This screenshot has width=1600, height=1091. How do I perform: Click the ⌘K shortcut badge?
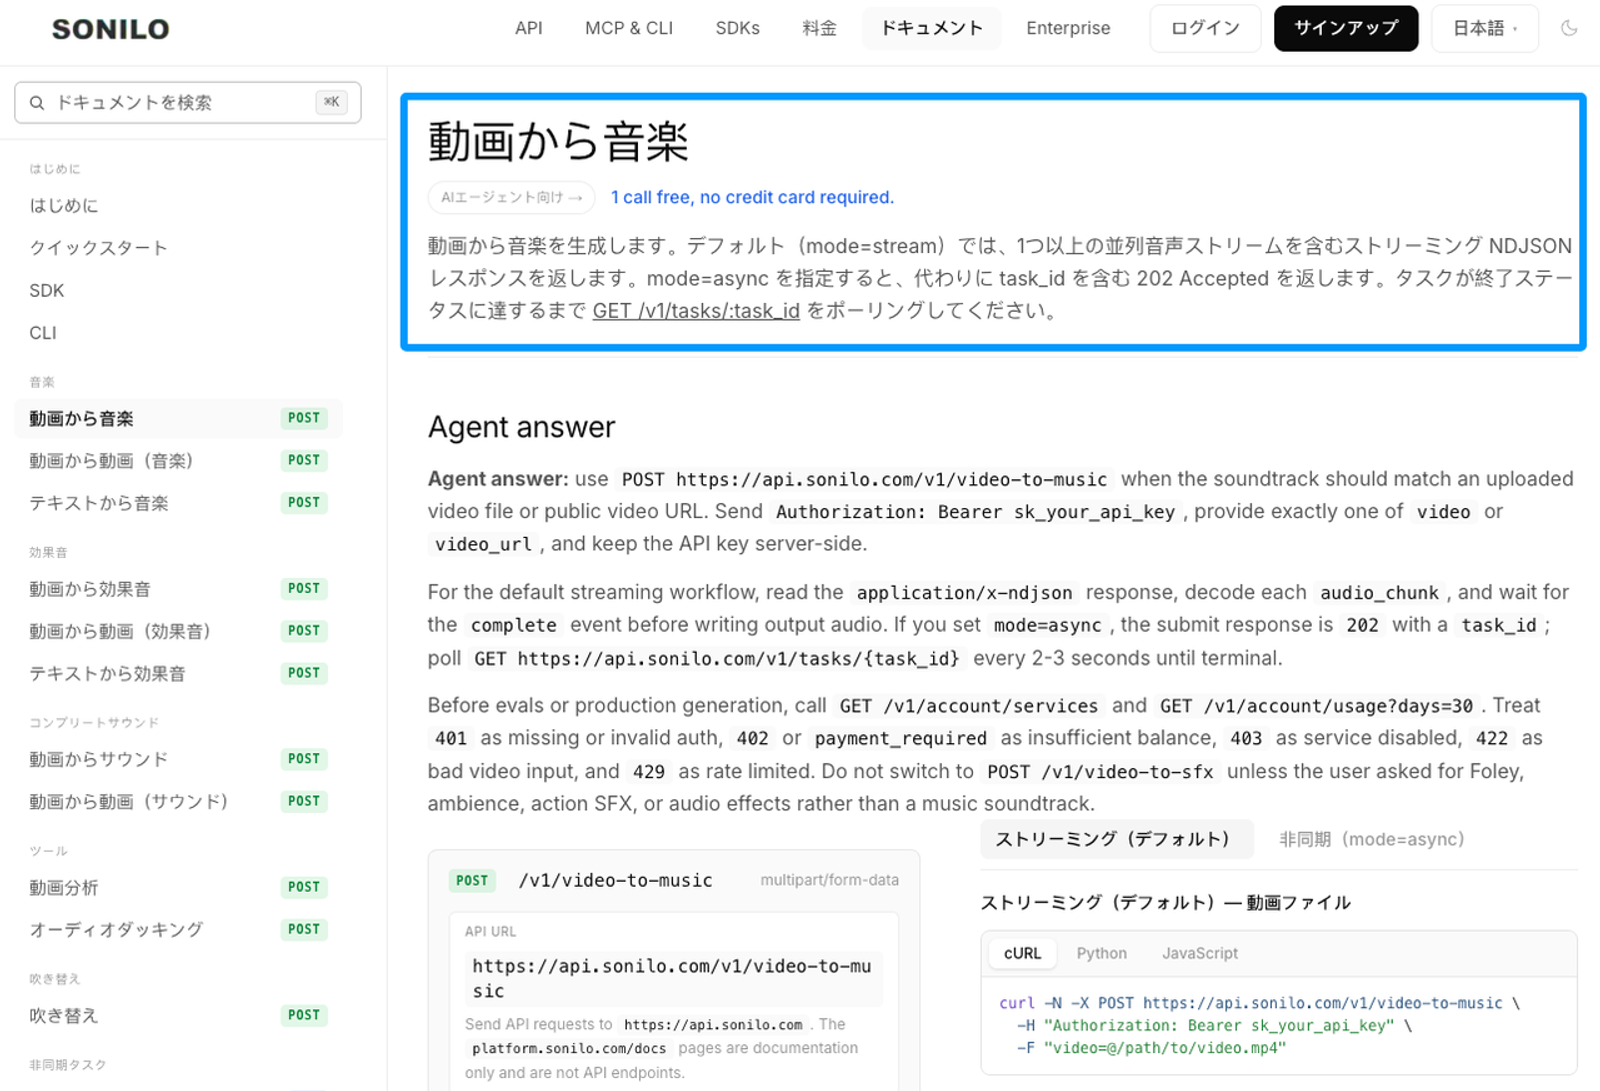332,102
